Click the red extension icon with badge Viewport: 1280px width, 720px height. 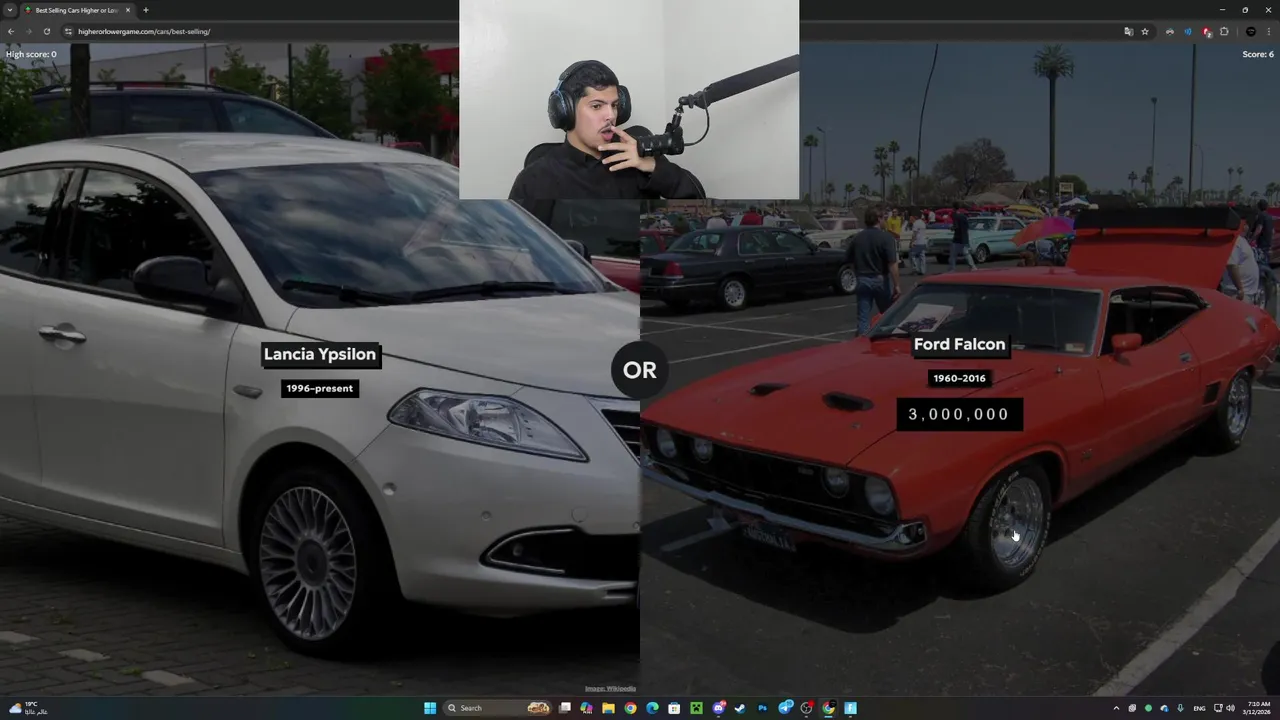[x=1206, y=32]
